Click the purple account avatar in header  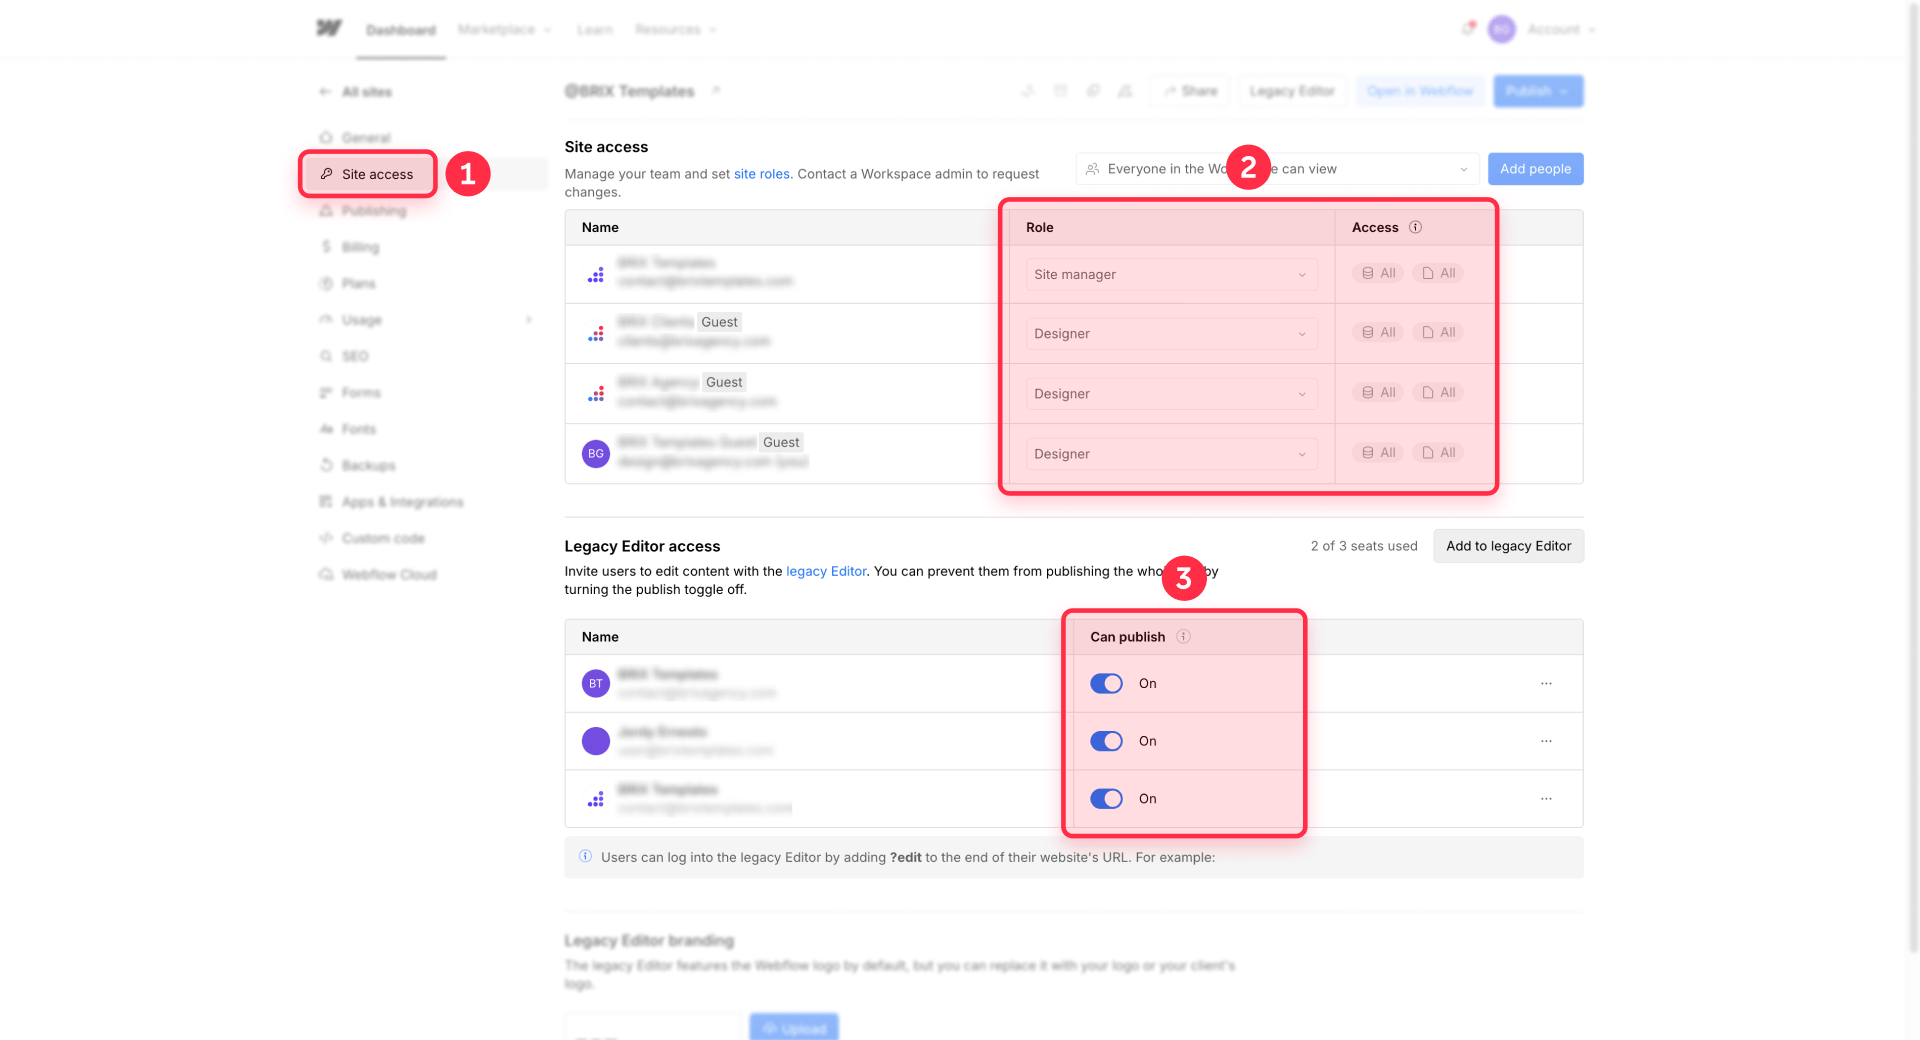[x=1501, y=29]
